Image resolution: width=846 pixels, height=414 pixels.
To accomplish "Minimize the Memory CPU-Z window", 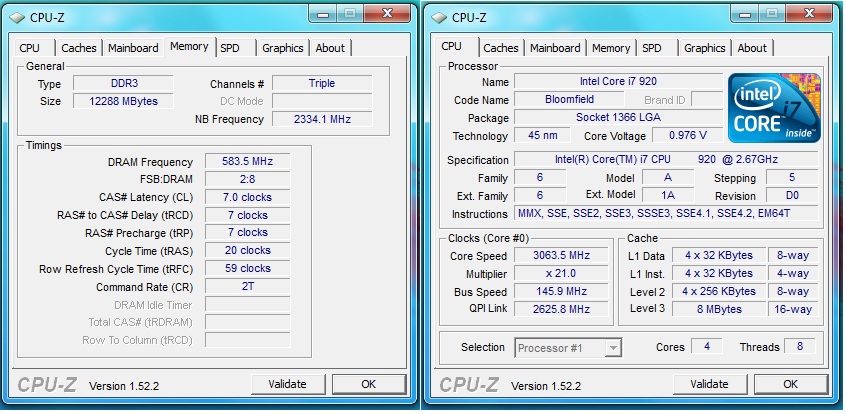I will 323,13.
